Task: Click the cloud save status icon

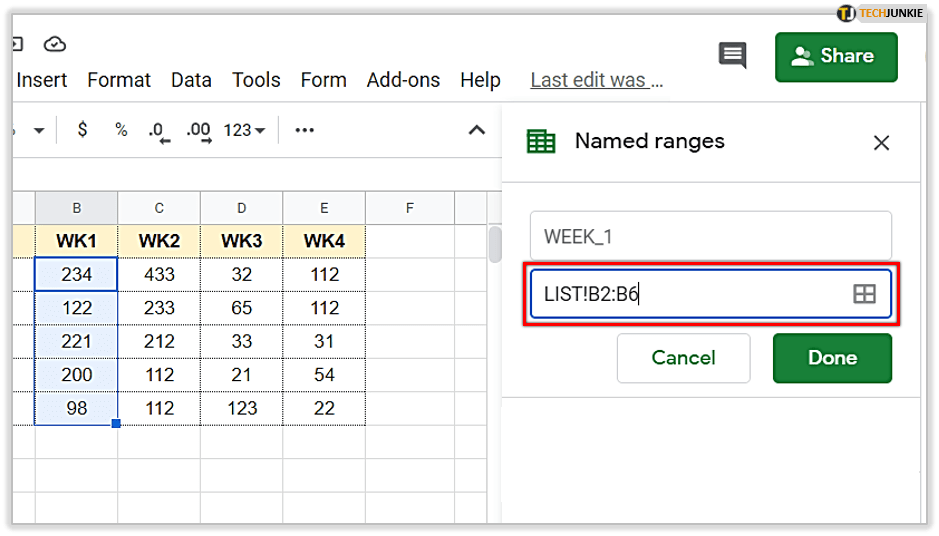Action: click(55, 44)
